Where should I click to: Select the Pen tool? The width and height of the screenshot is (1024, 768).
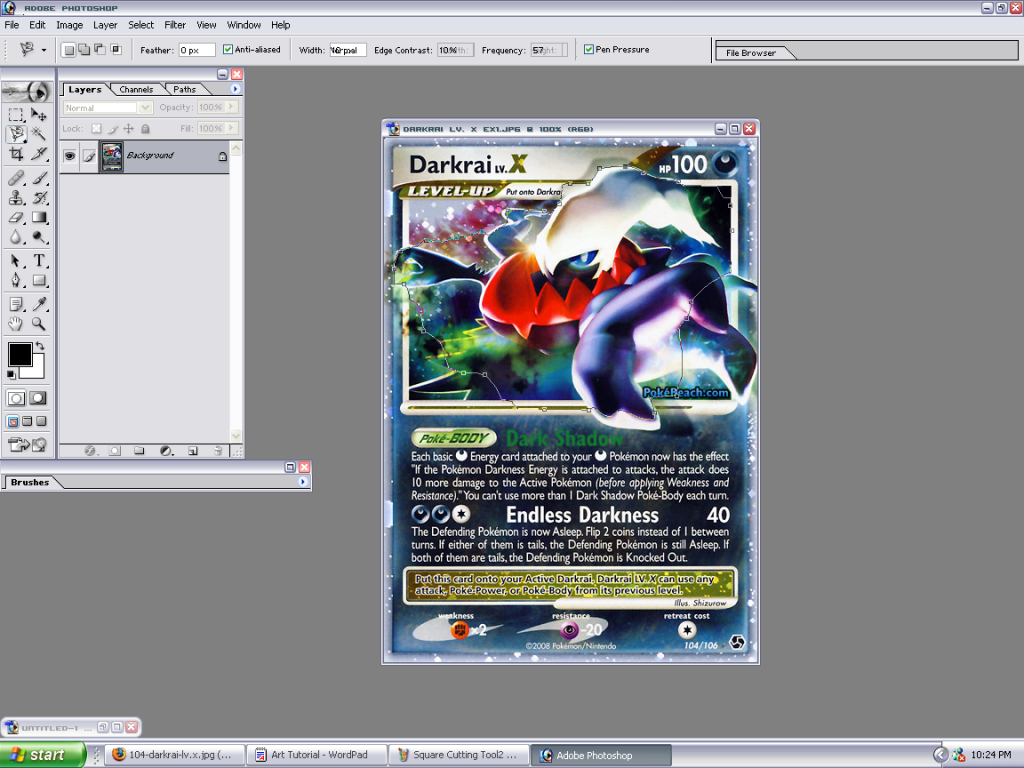click(16, 280)
